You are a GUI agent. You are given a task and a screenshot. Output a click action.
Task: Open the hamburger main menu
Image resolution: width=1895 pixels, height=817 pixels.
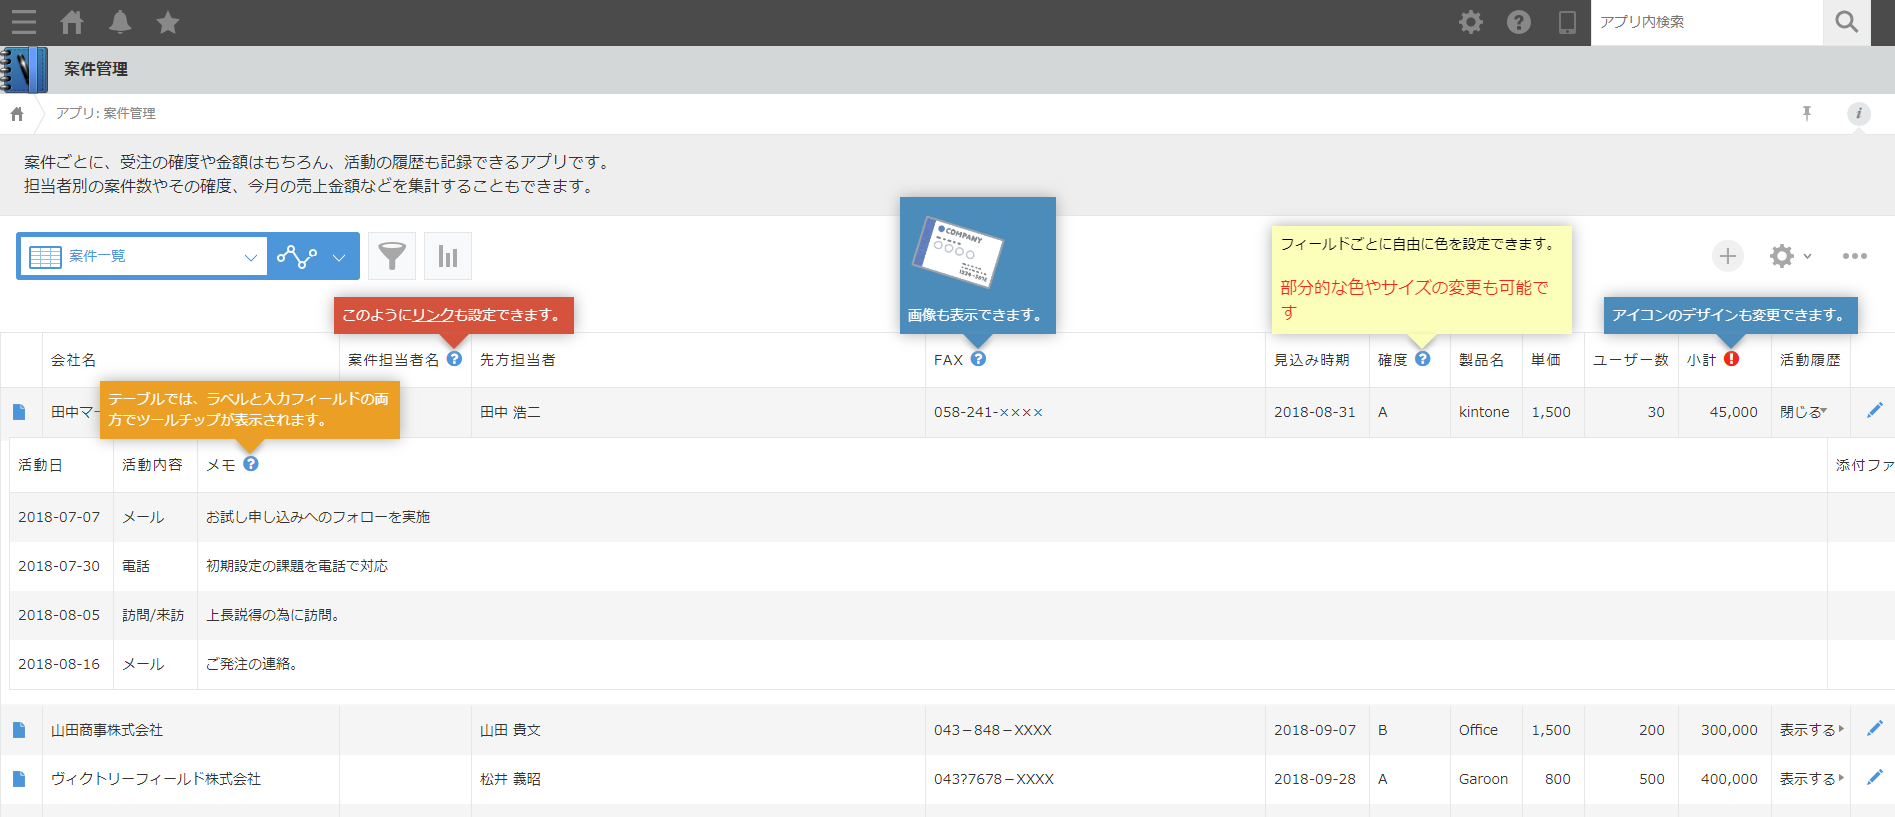(23, 22)
